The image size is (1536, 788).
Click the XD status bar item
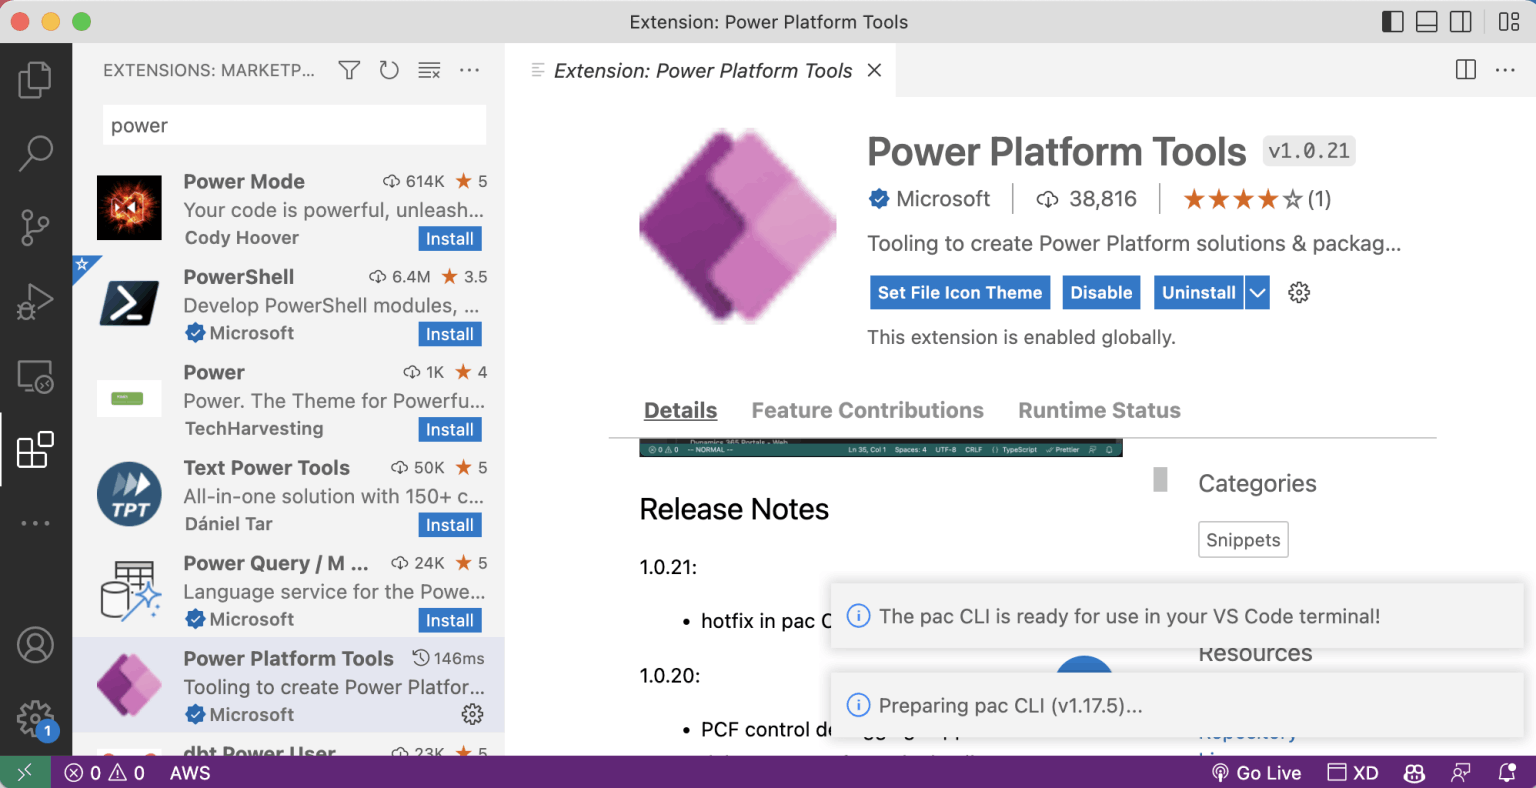point(1353,772)
